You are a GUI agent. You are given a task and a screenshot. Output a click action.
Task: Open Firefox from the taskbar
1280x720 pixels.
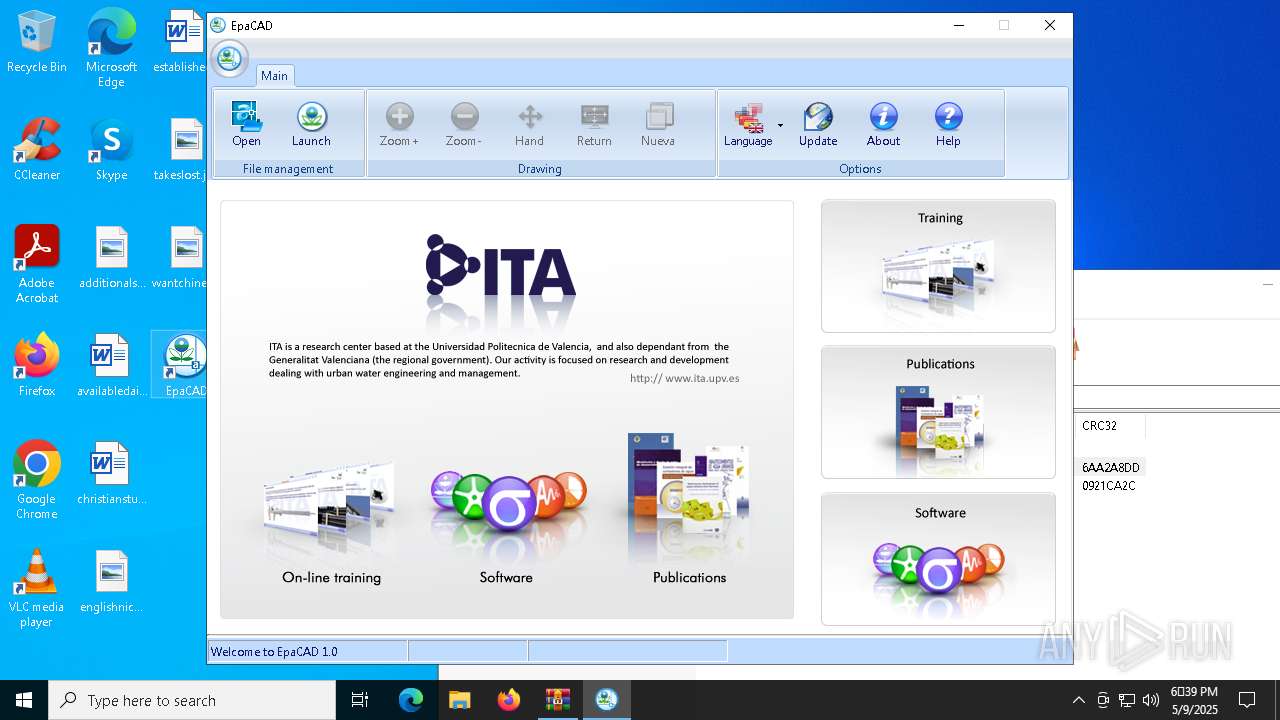(x=508, y=700)
